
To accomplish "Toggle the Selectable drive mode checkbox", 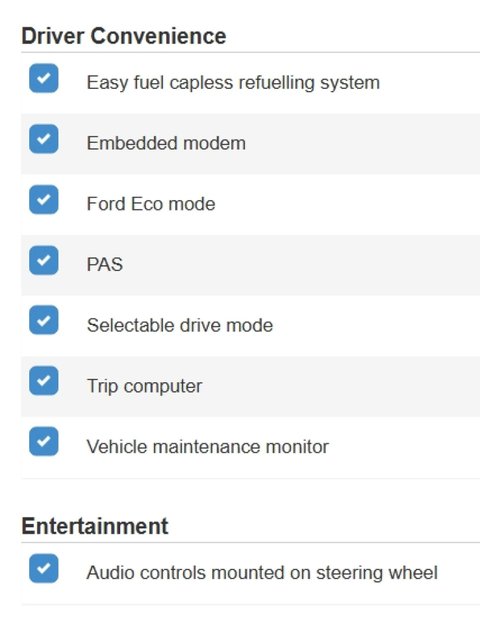I will pos(44,320).
